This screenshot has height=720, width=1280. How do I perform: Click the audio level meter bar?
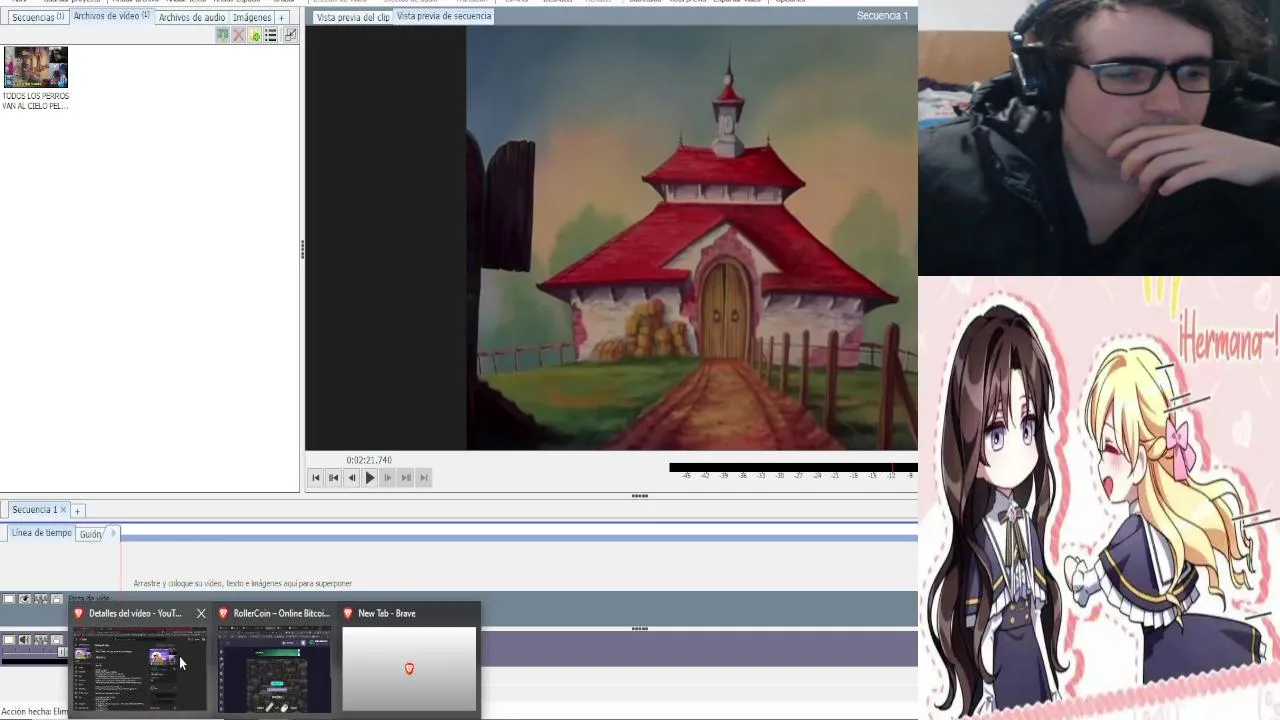(x=793, y=467)
